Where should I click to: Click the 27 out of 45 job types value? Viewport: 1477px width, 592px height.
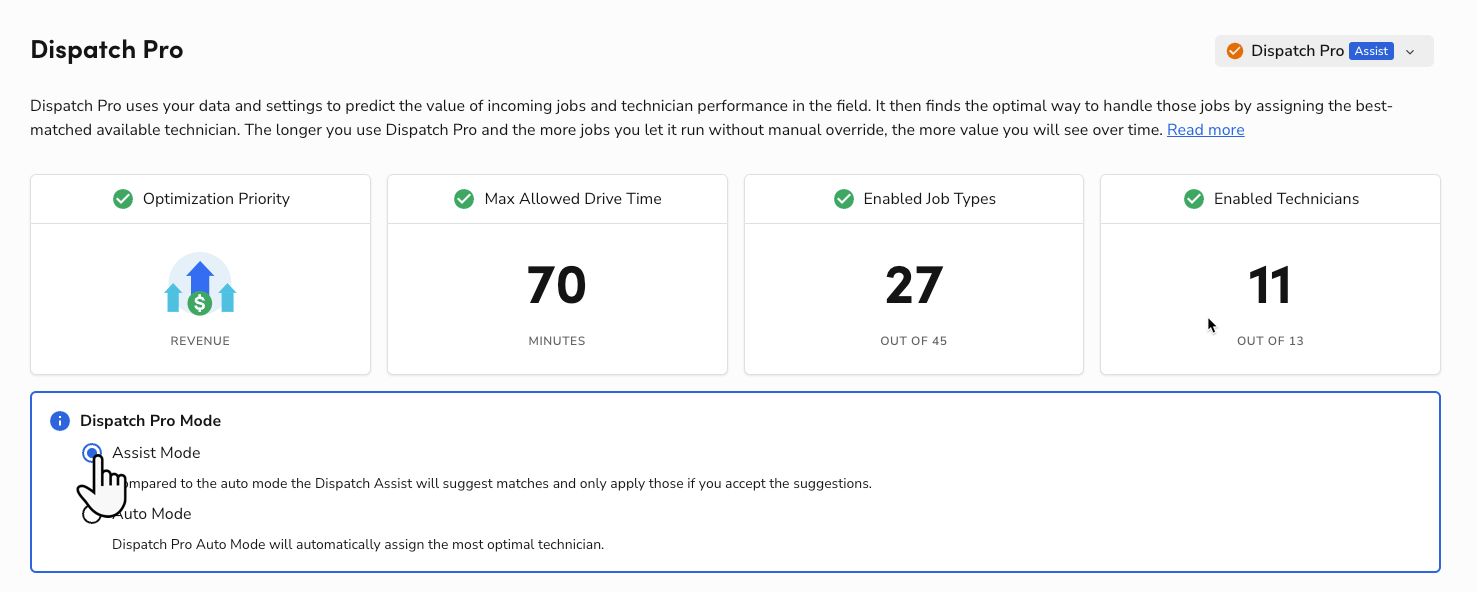pos(913,286)
